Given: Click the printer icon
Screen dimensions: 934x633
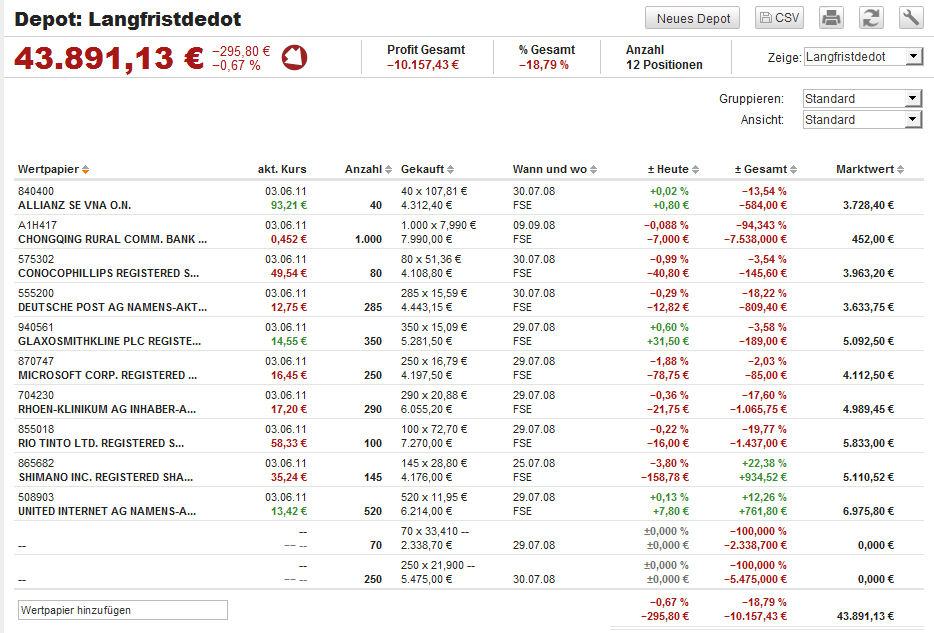Looking at the screenshot, I should pos(831,18).
